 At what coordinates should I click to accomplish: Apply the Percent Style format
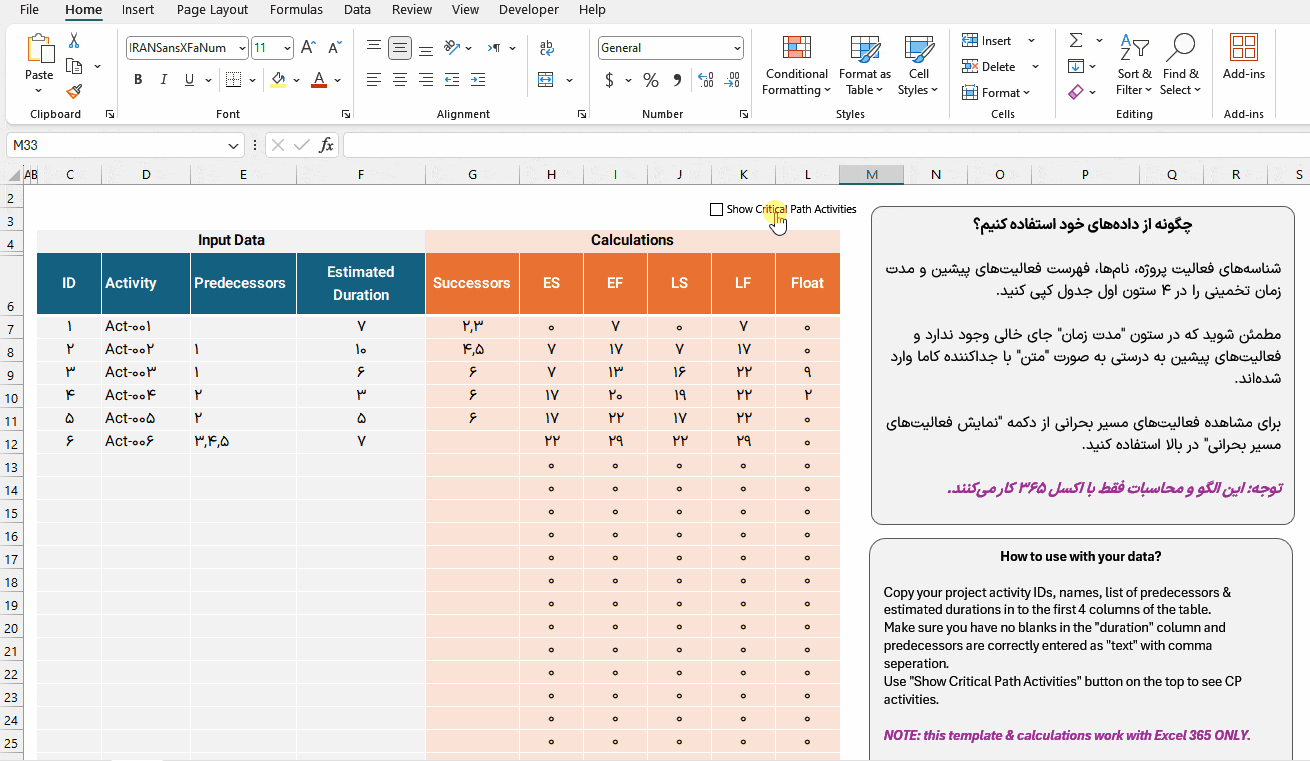[651, 80]
